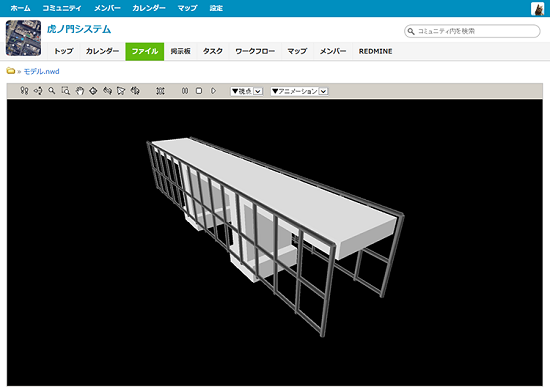Switch to the タスク tab

(x=213, y=51)
